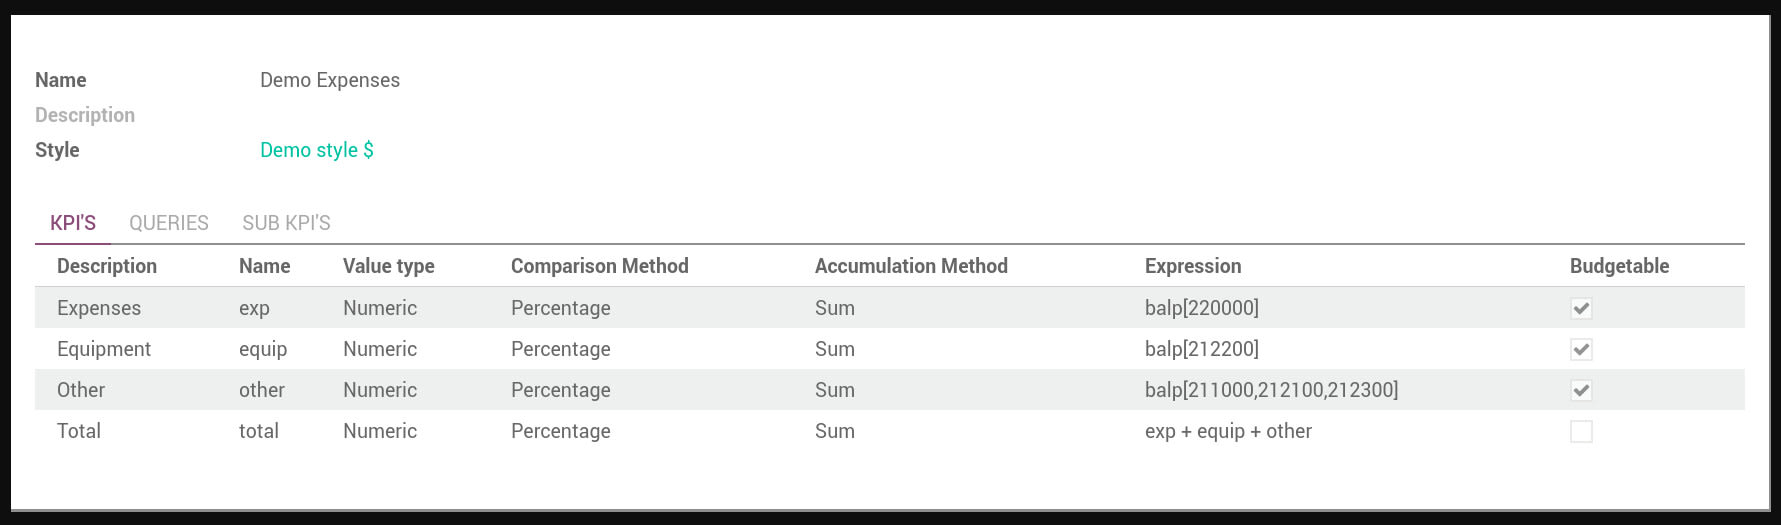Enable Budgetable checkbox for Total row
This screenshot has height=525, width=1781.
coord(1580,431)
